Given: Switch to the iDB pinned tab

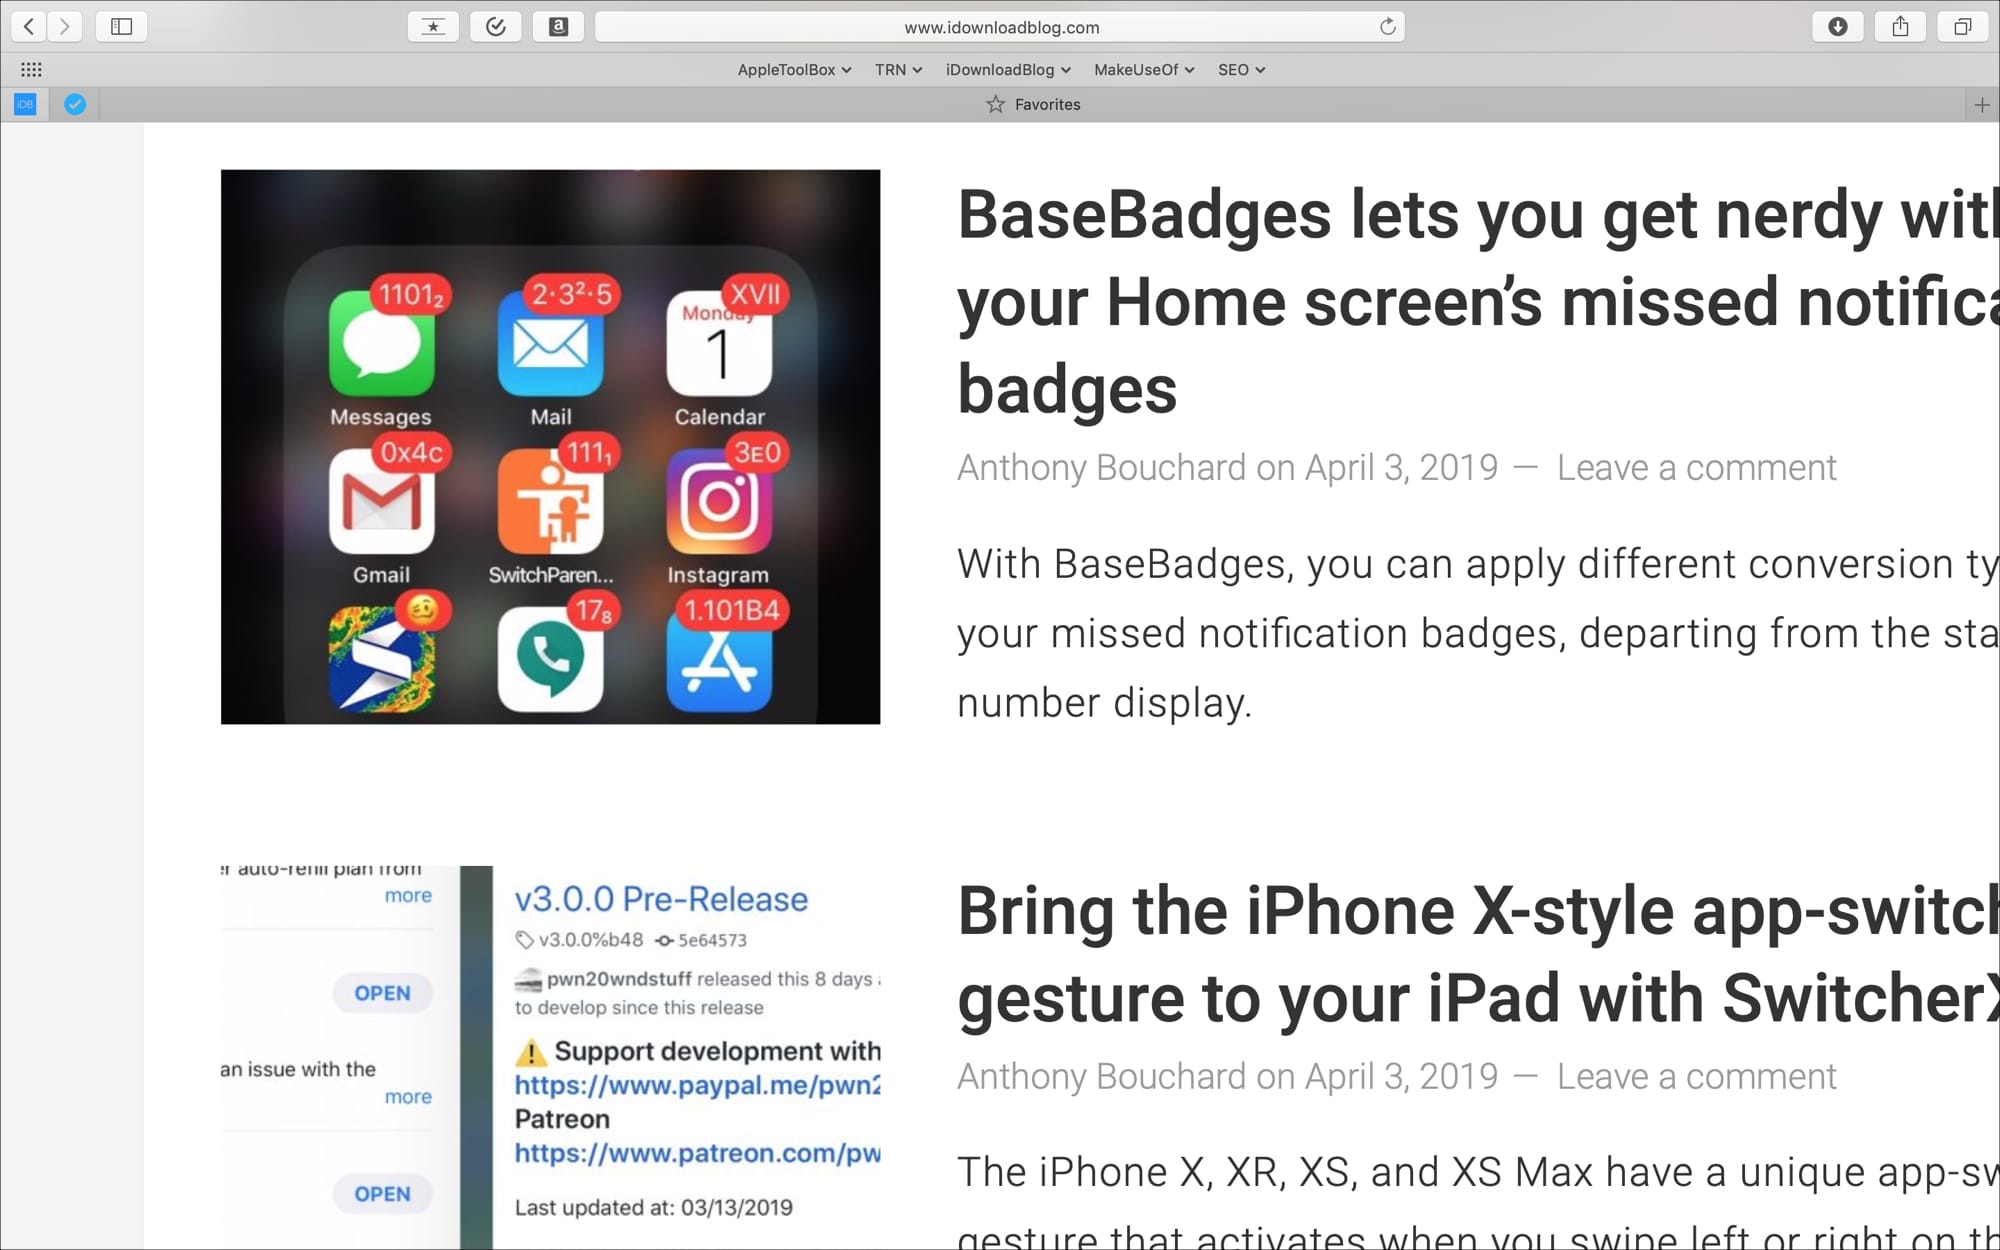Looking at the screenshot, I should [25, 104].
